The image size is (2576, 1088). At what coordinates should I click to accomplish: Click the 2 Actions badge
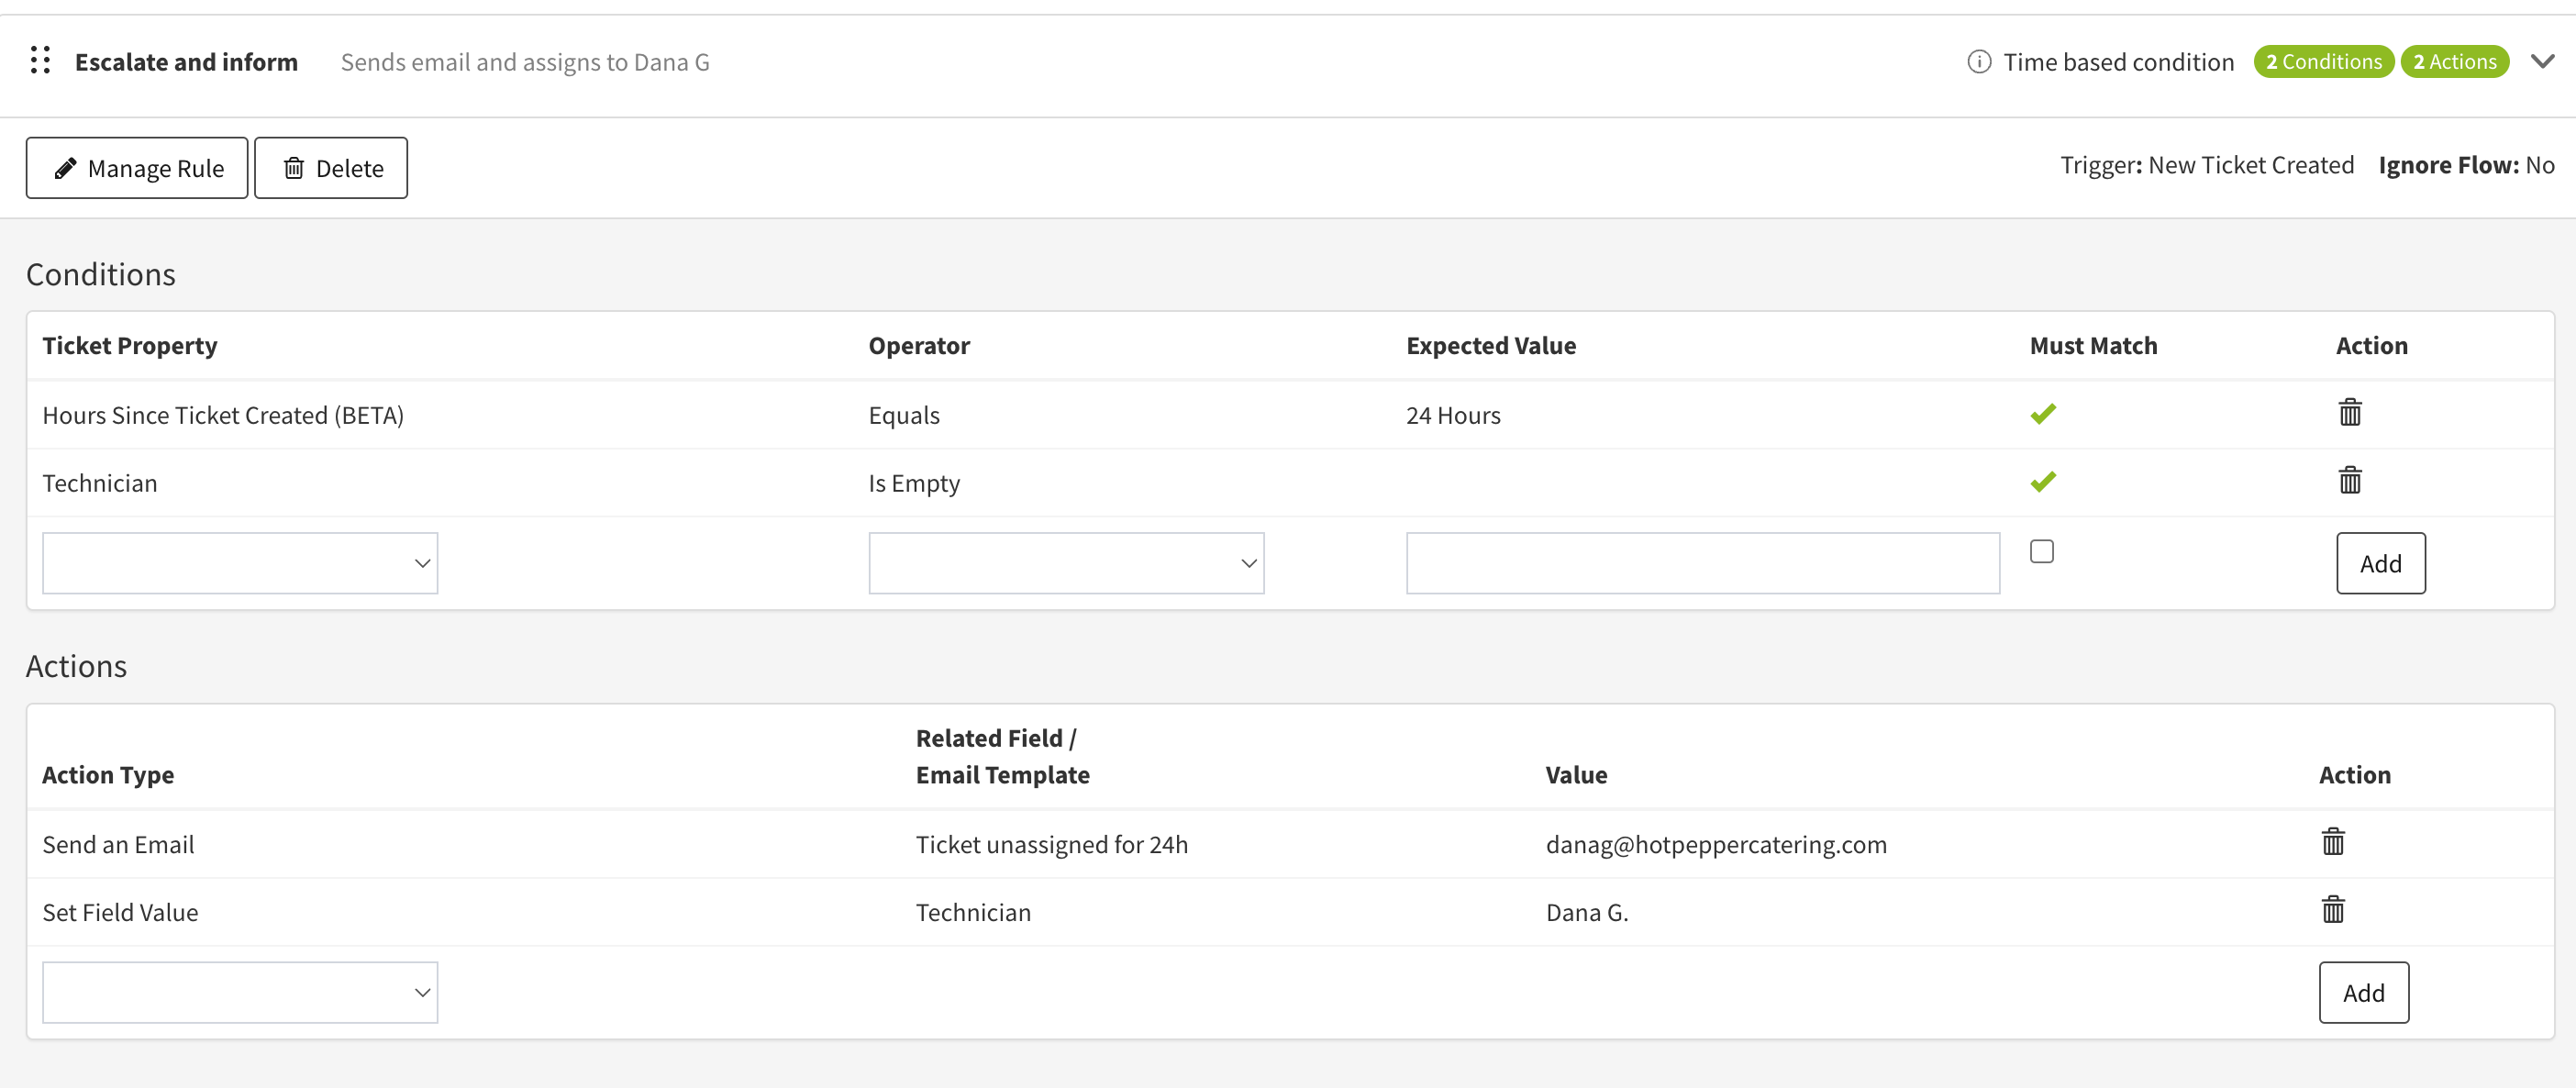[x=2454, y=62]
